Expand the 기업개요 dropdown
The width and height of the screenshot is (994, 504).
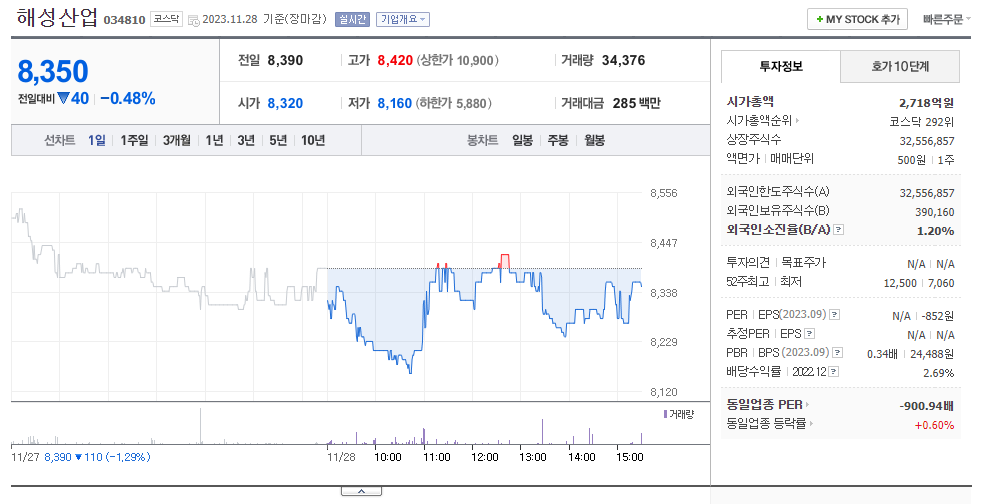[403, 19]
